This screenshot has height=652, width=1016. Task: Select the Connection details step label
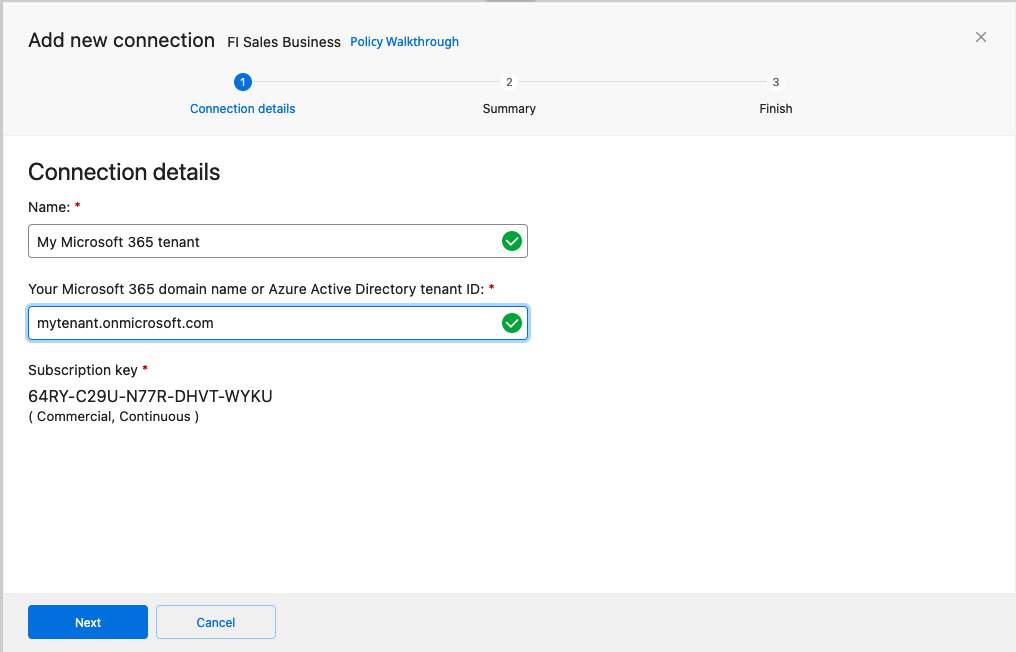[242, 108]
